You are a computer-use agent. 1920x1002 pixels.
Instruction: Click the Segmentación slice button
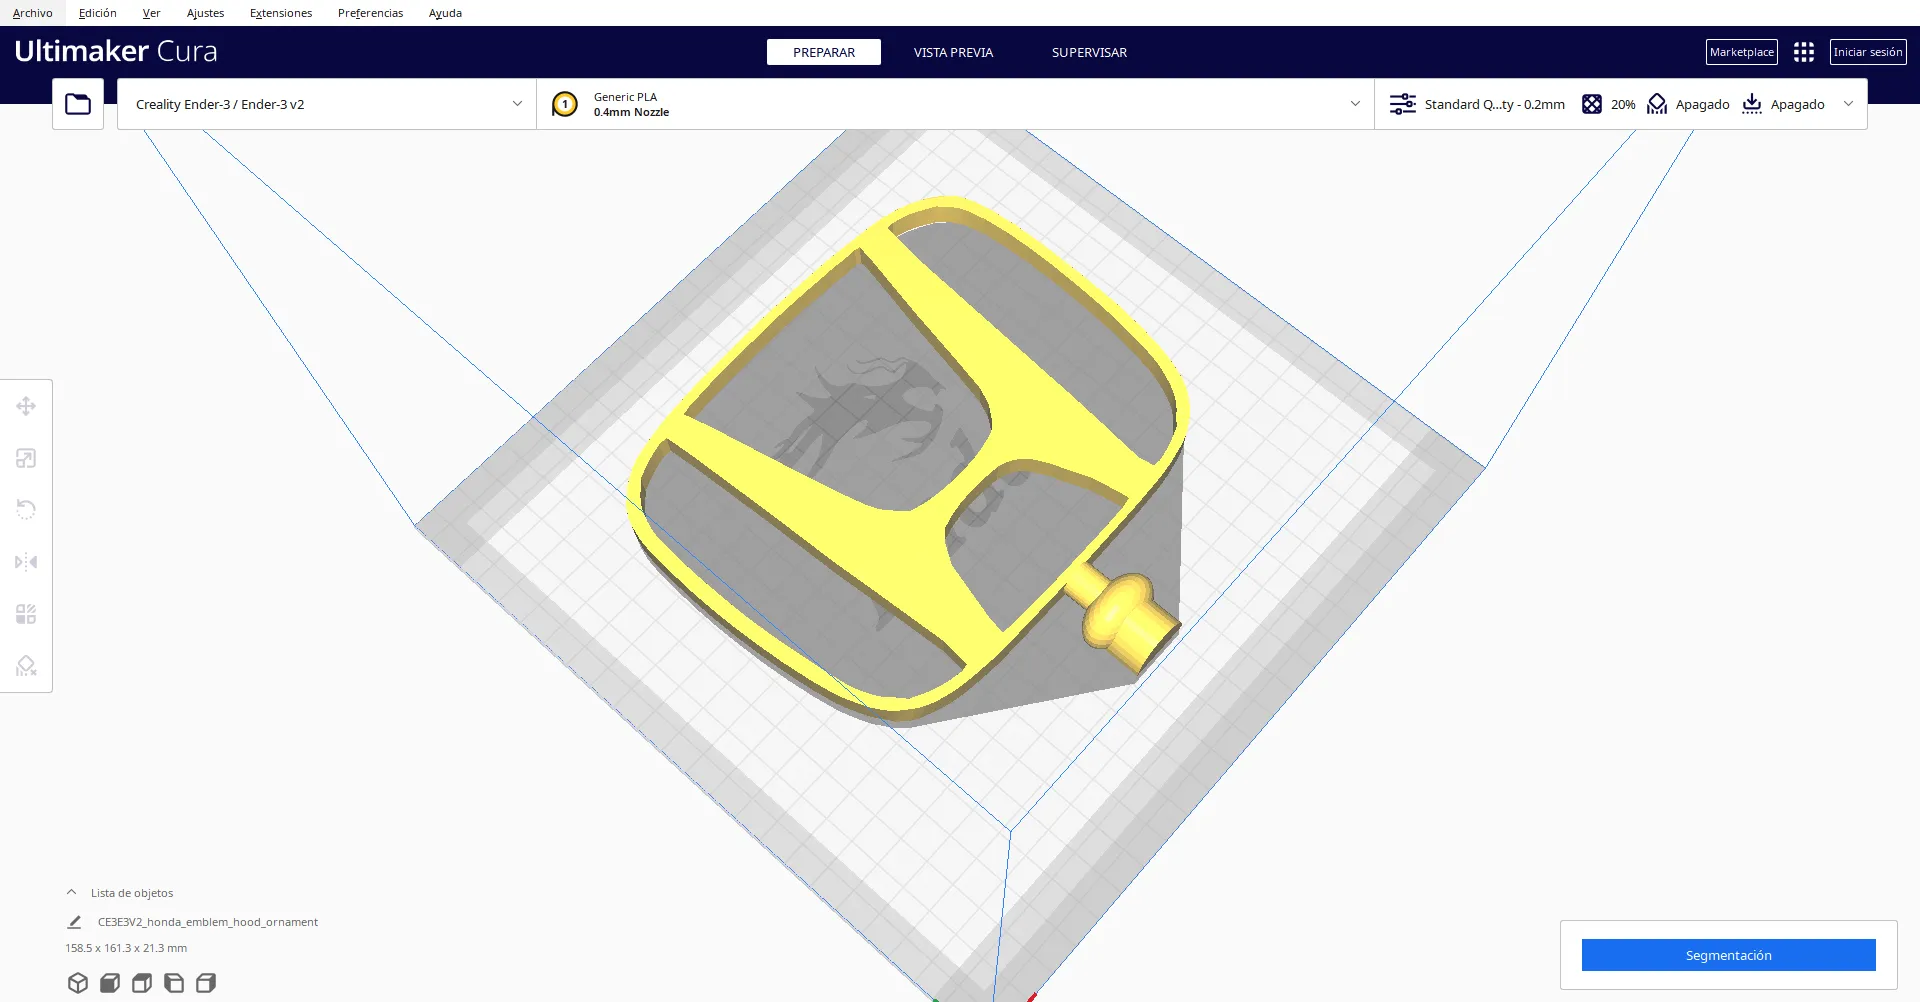1729,955
